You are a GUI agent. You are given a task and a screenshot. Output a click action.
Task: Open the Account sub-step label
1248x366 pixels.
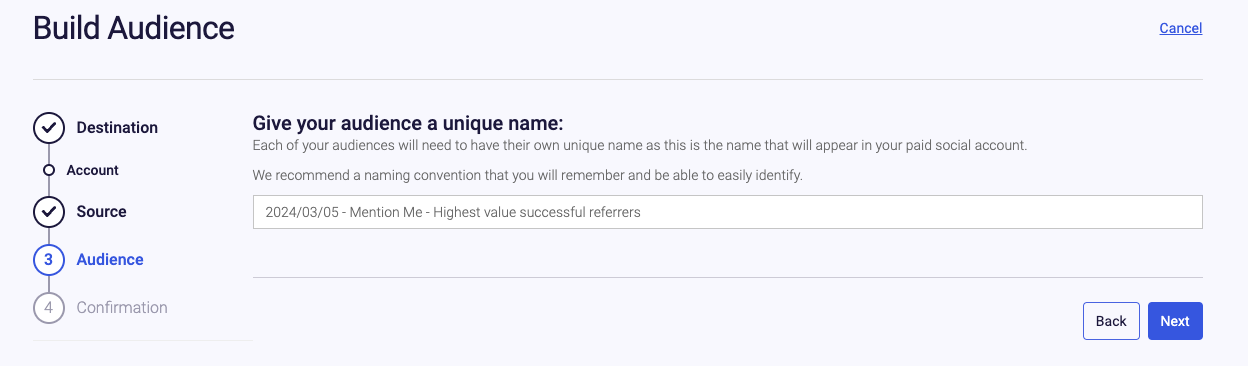point(93,170)
